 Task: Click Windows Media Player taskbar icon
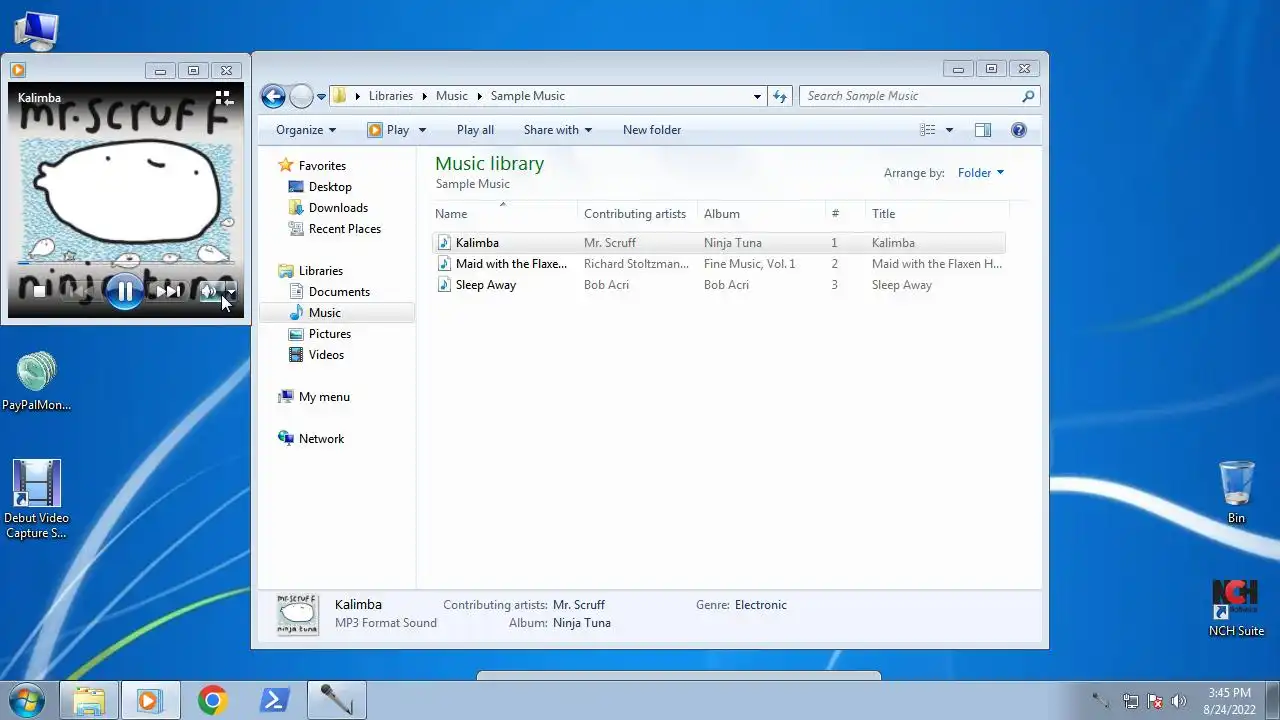click(150, 700)
